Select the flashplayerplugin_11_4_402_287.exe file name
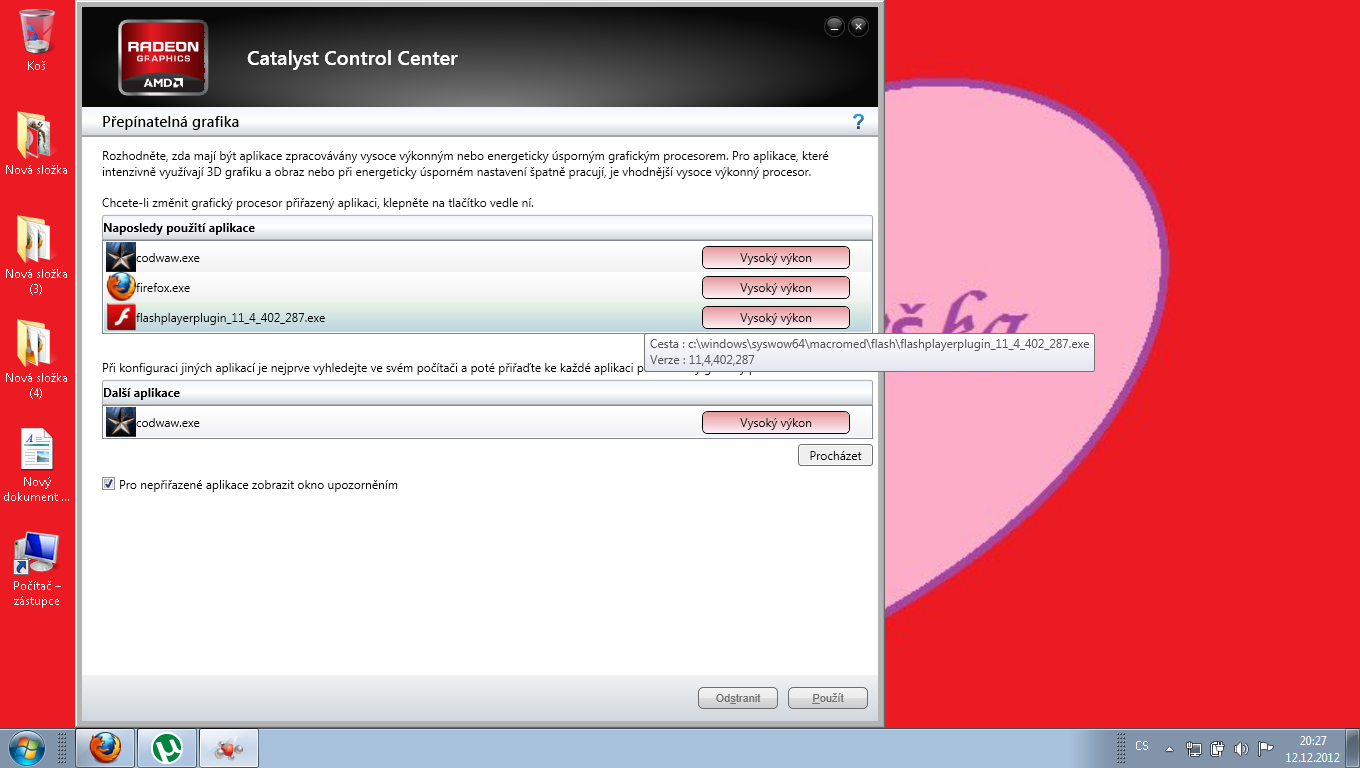This screenshot has height=768, width=1360. pyautogui.click(x=231, y=318)
